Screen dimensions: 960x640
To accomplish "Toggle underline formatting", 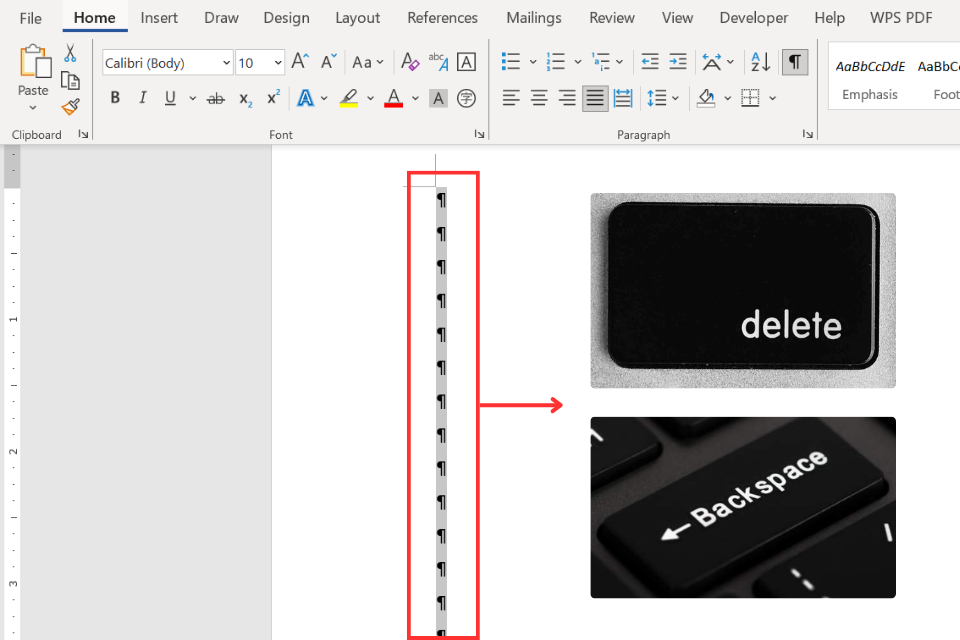I will point(170,98).
